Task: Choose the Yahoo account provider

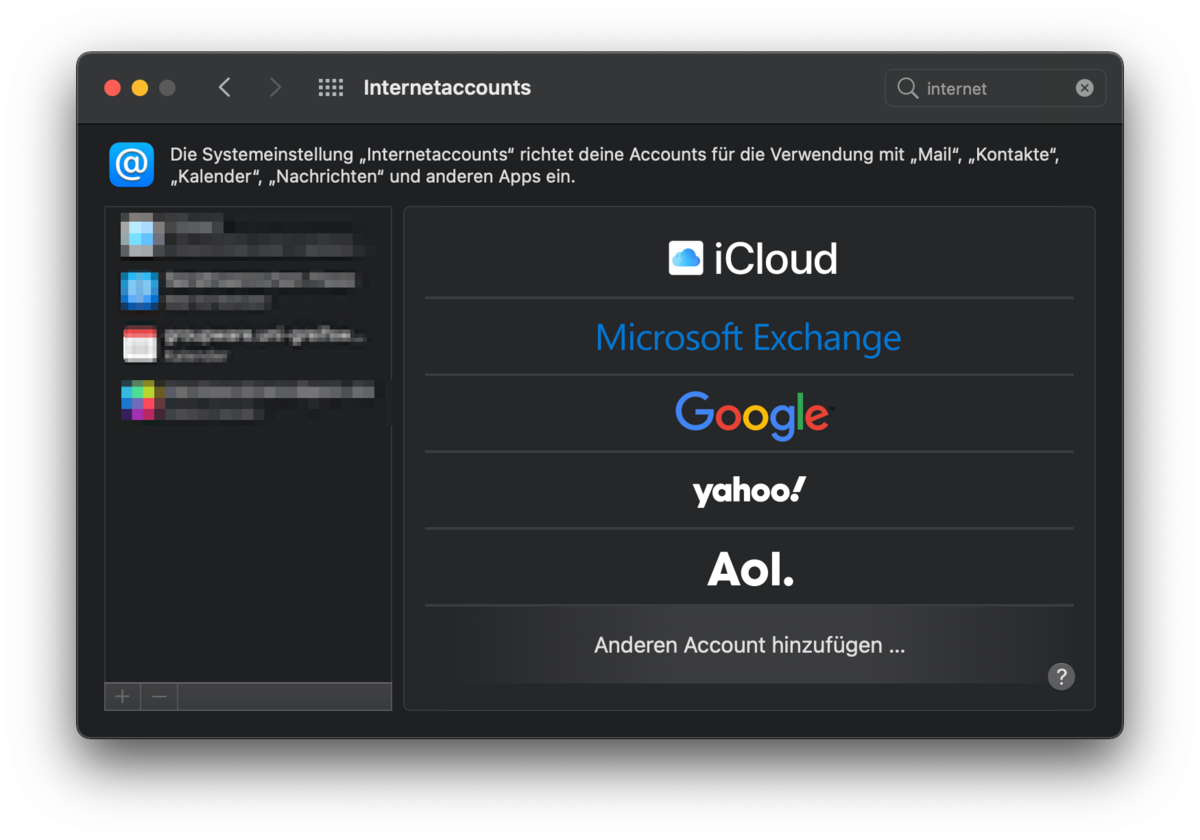Action: tap(749, 490)
